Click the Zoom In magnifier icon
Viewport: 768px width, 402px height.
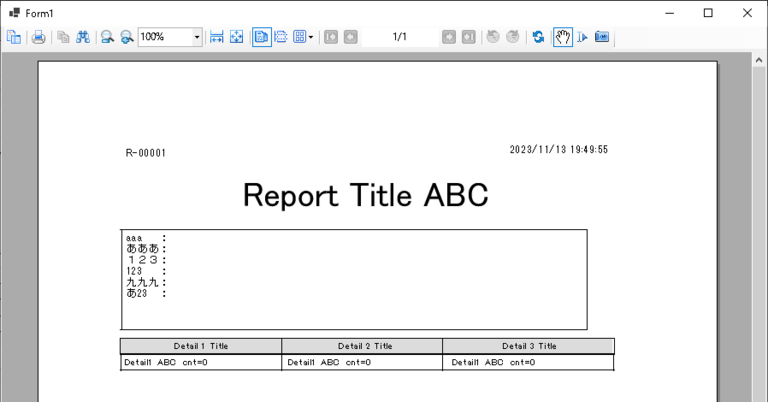(x=126, y=37)
